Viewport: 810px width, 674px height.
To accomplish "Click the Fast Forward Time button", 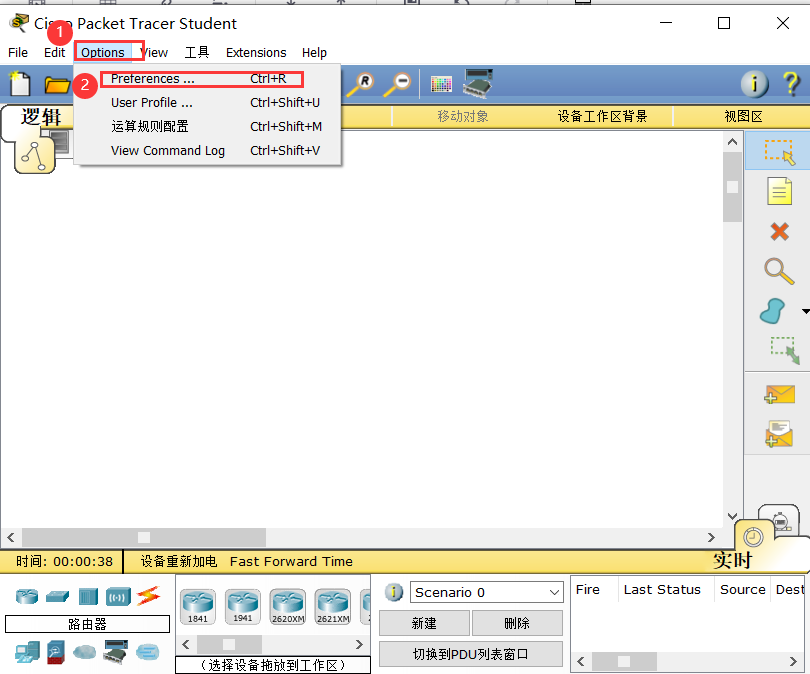I will click(x=291, y=561).
